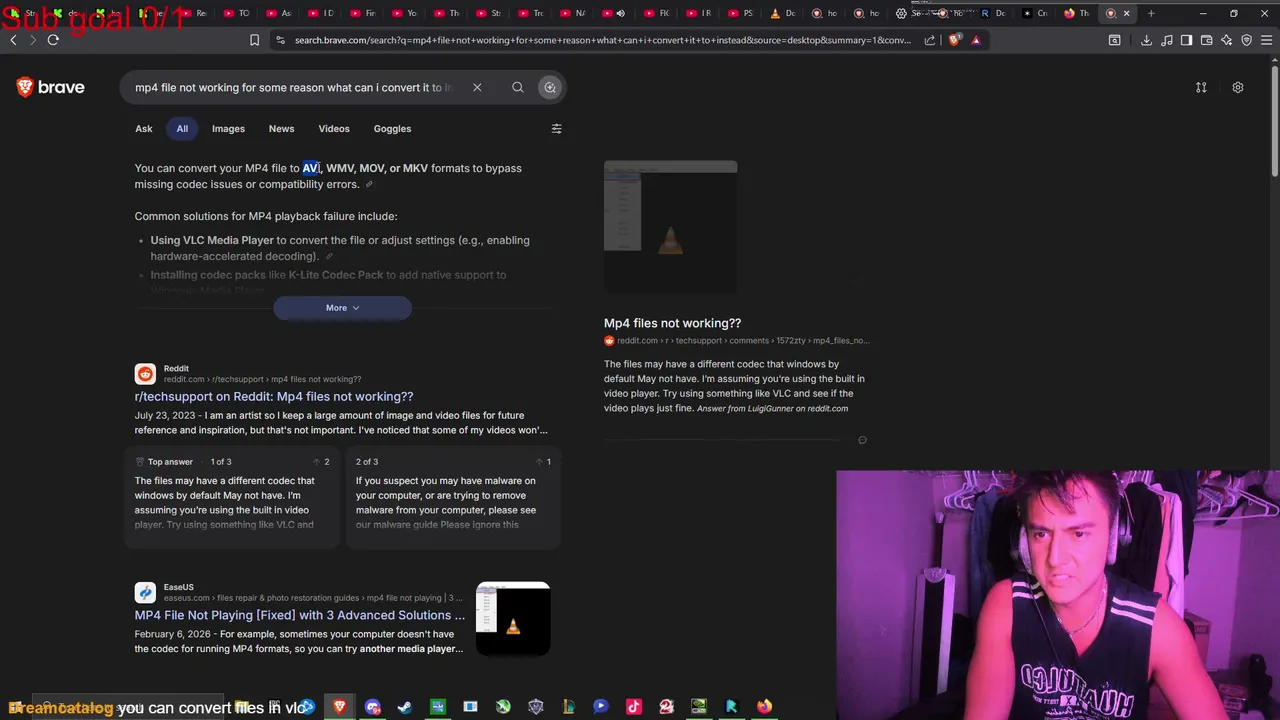
Task: Open the '2 of 3' Reddit answer card
Action: pos(453,499)
